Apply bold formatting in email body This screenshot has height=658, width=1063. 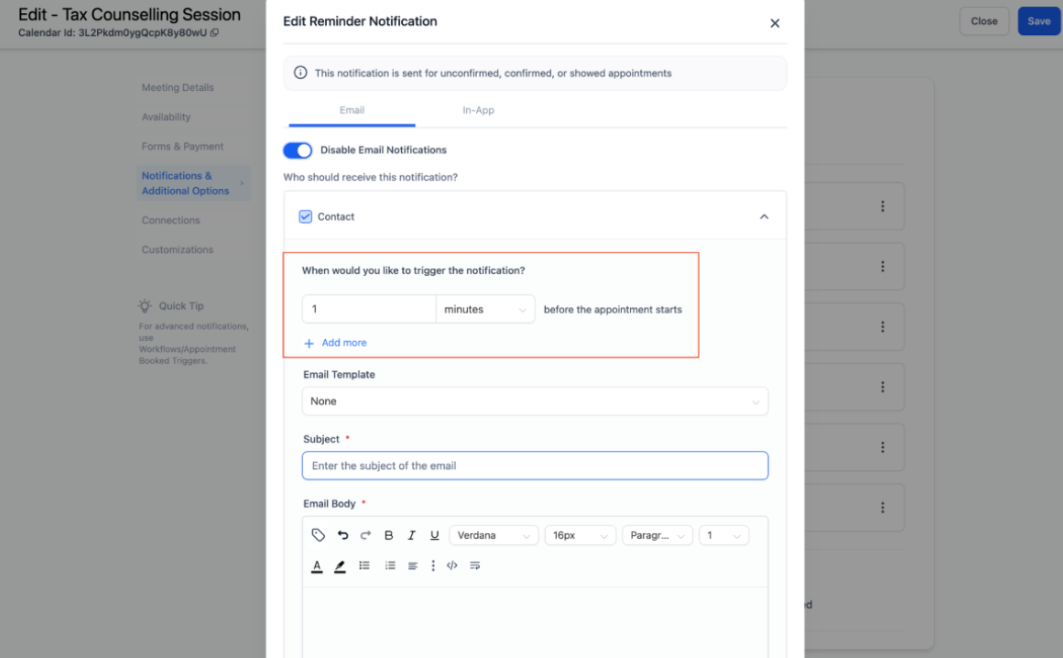point(389,535)
